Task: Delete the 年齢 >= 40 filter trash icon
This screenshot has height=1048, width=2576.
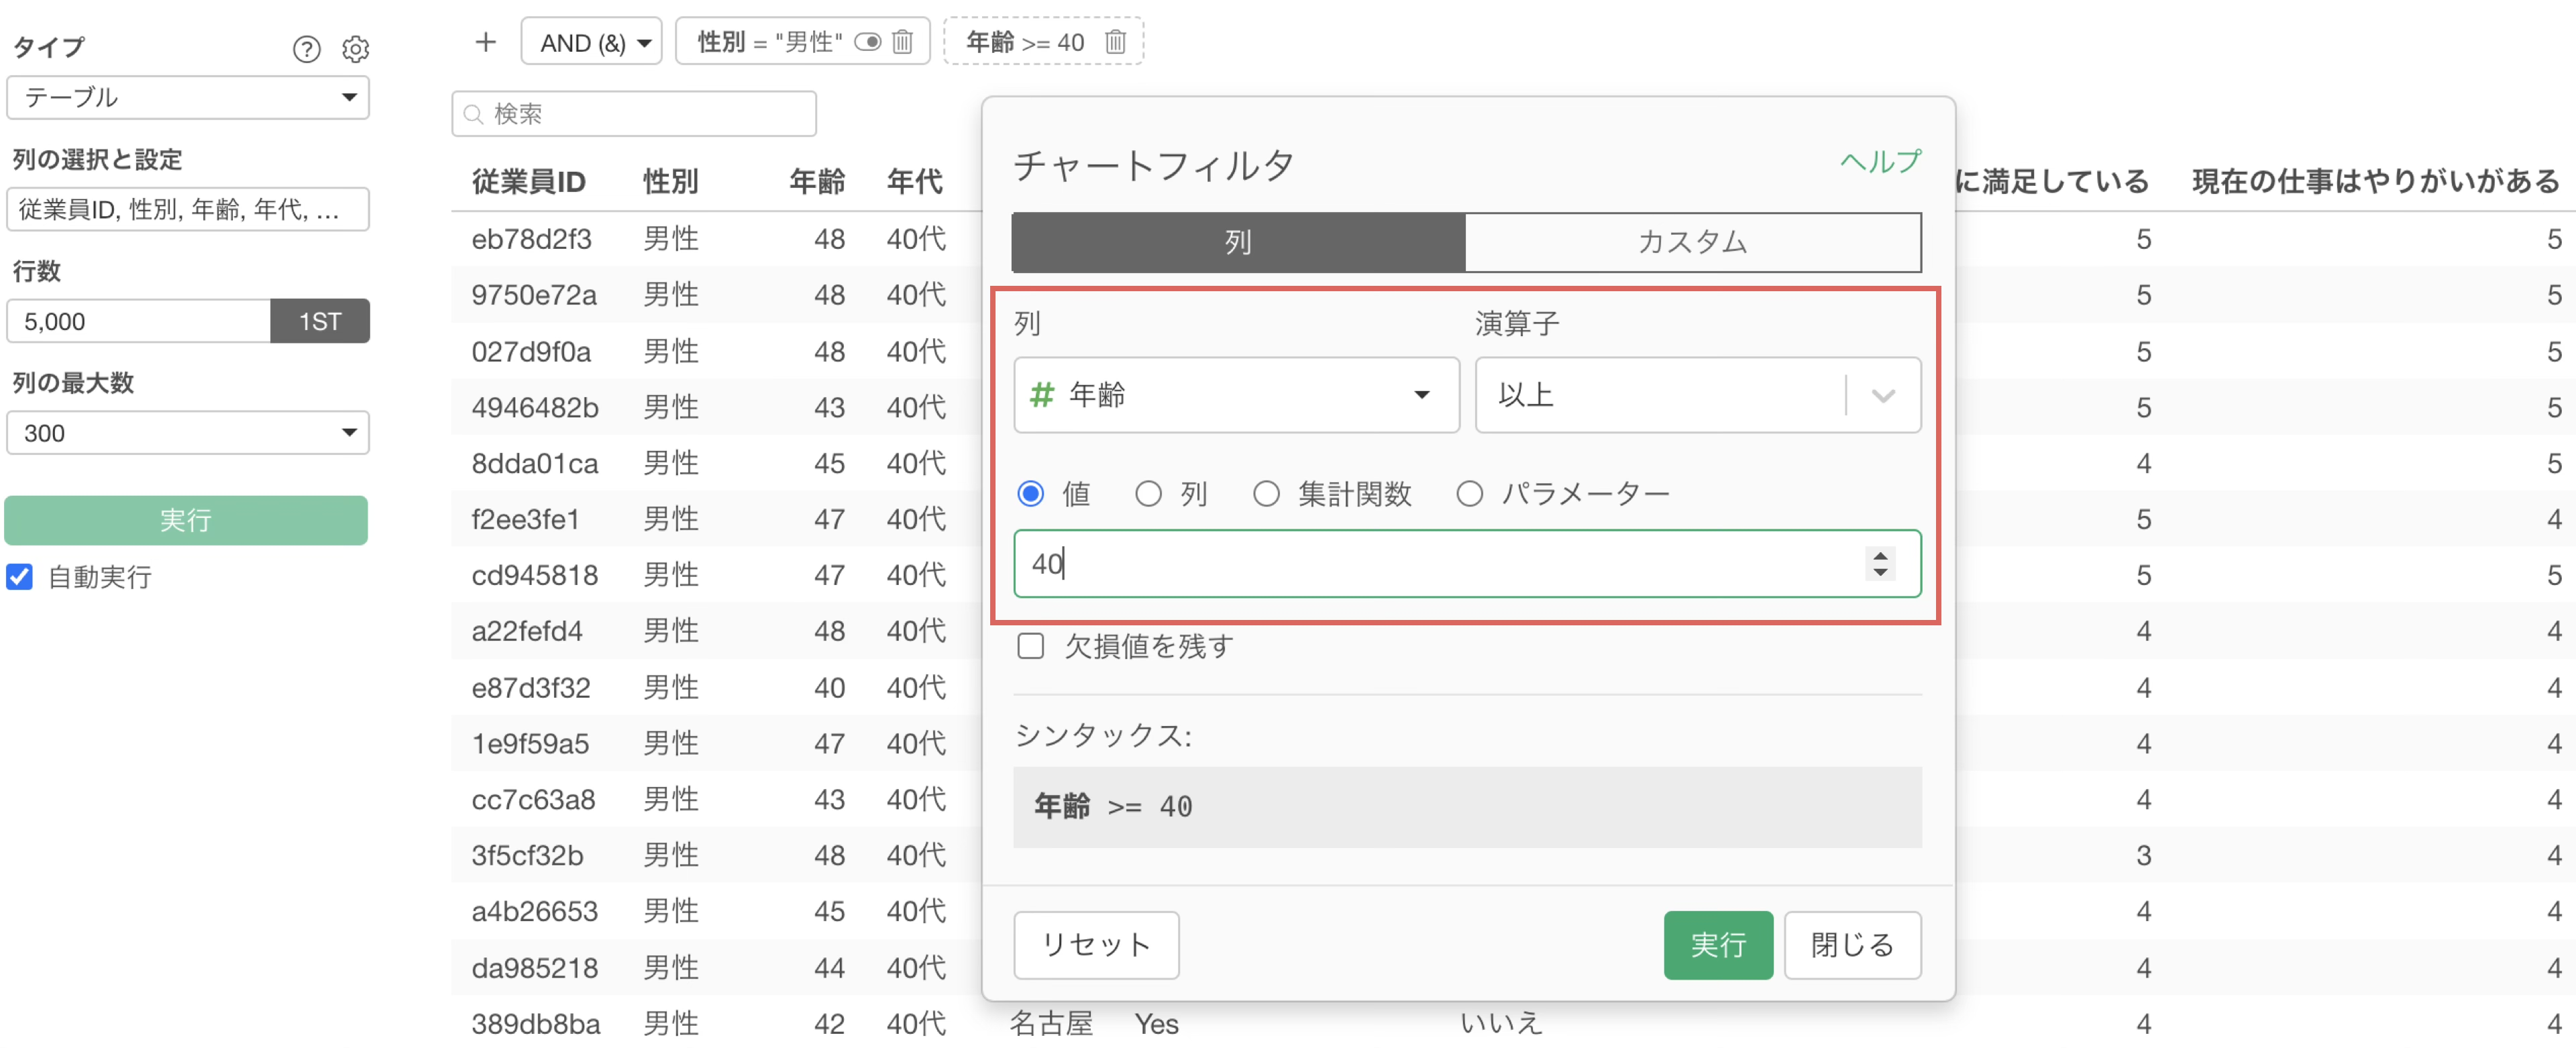Action: tap(1115, 42)
